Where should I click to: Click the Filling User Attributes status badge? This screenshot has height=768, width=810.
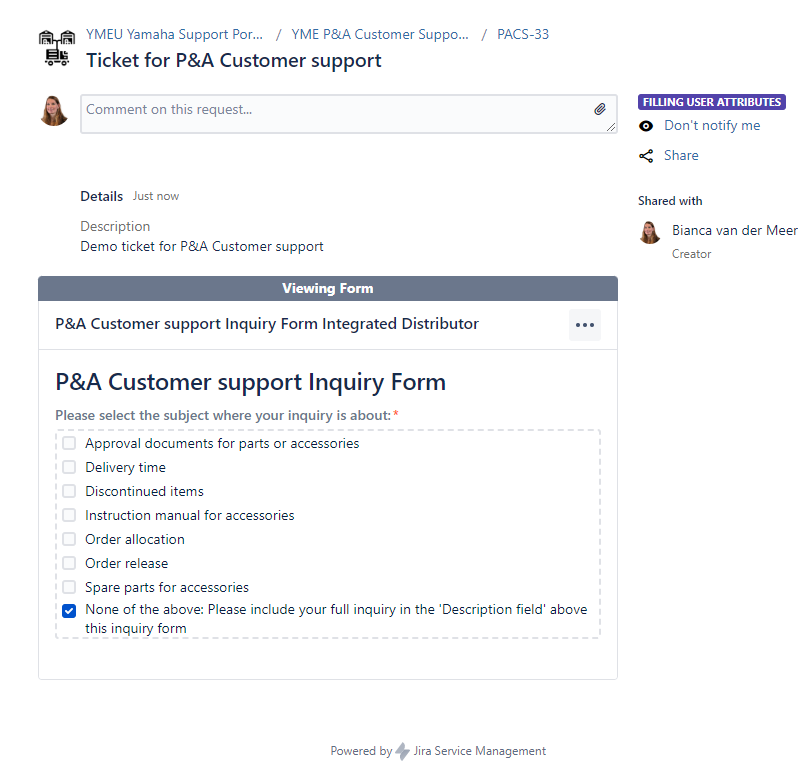(711, 102)
